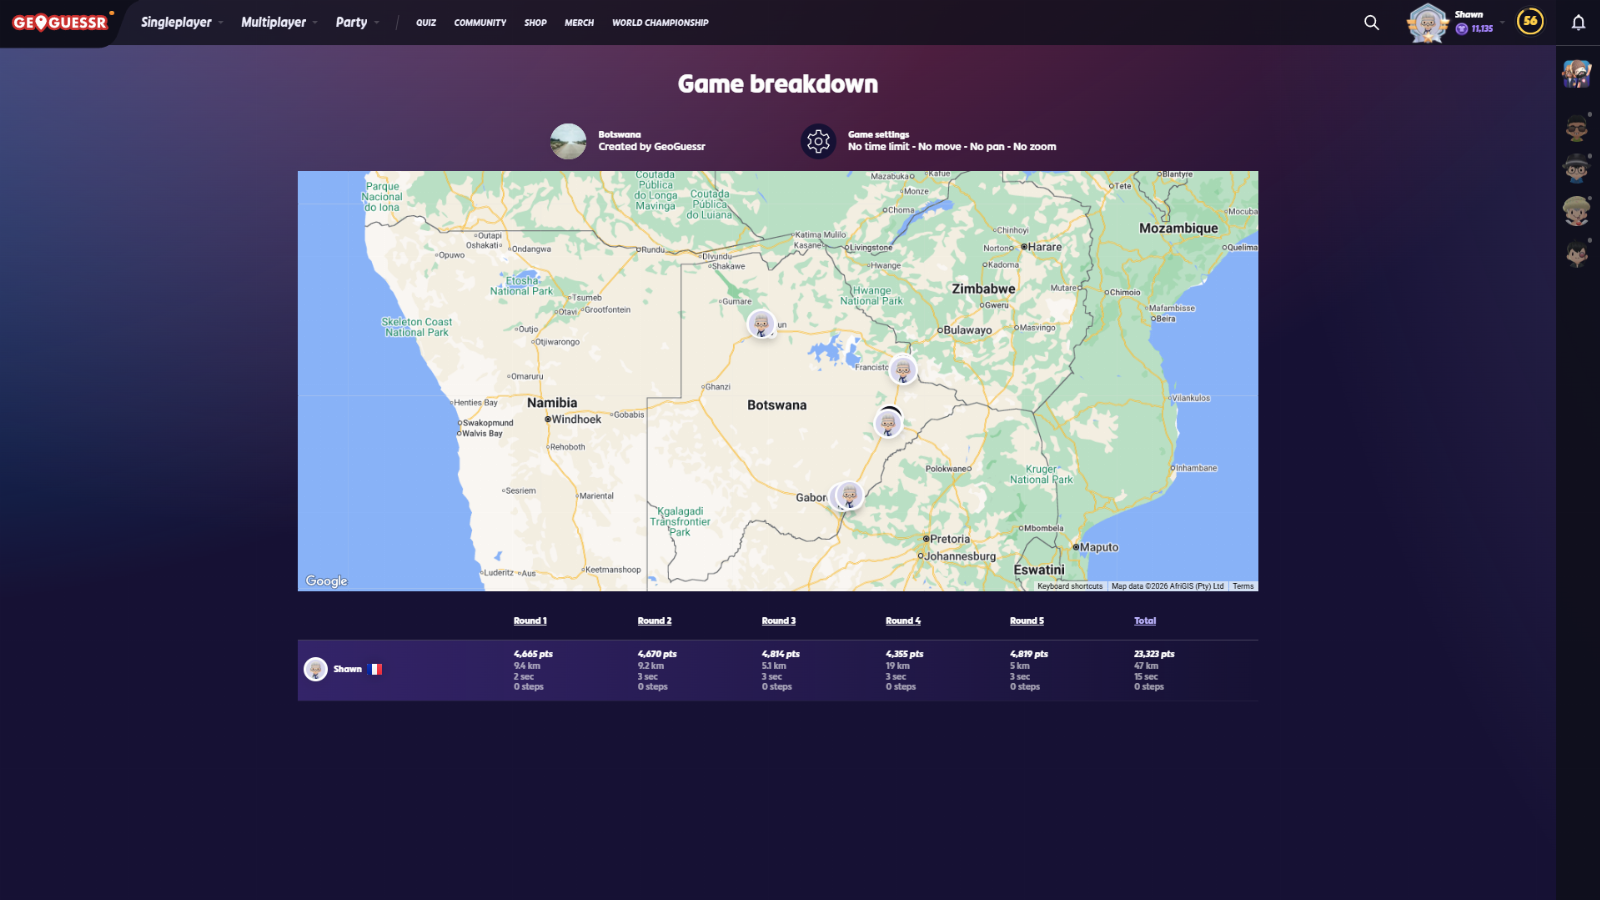Open the World Championship menu item

660,22
